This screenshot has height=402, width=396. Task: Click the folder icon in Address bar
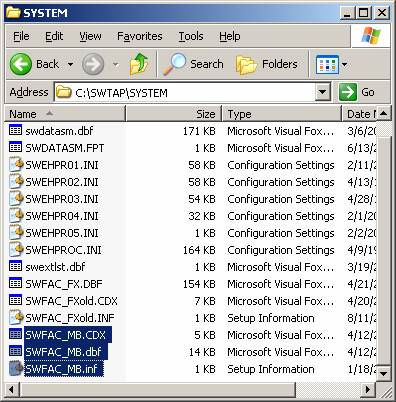(x=64, y=92)
